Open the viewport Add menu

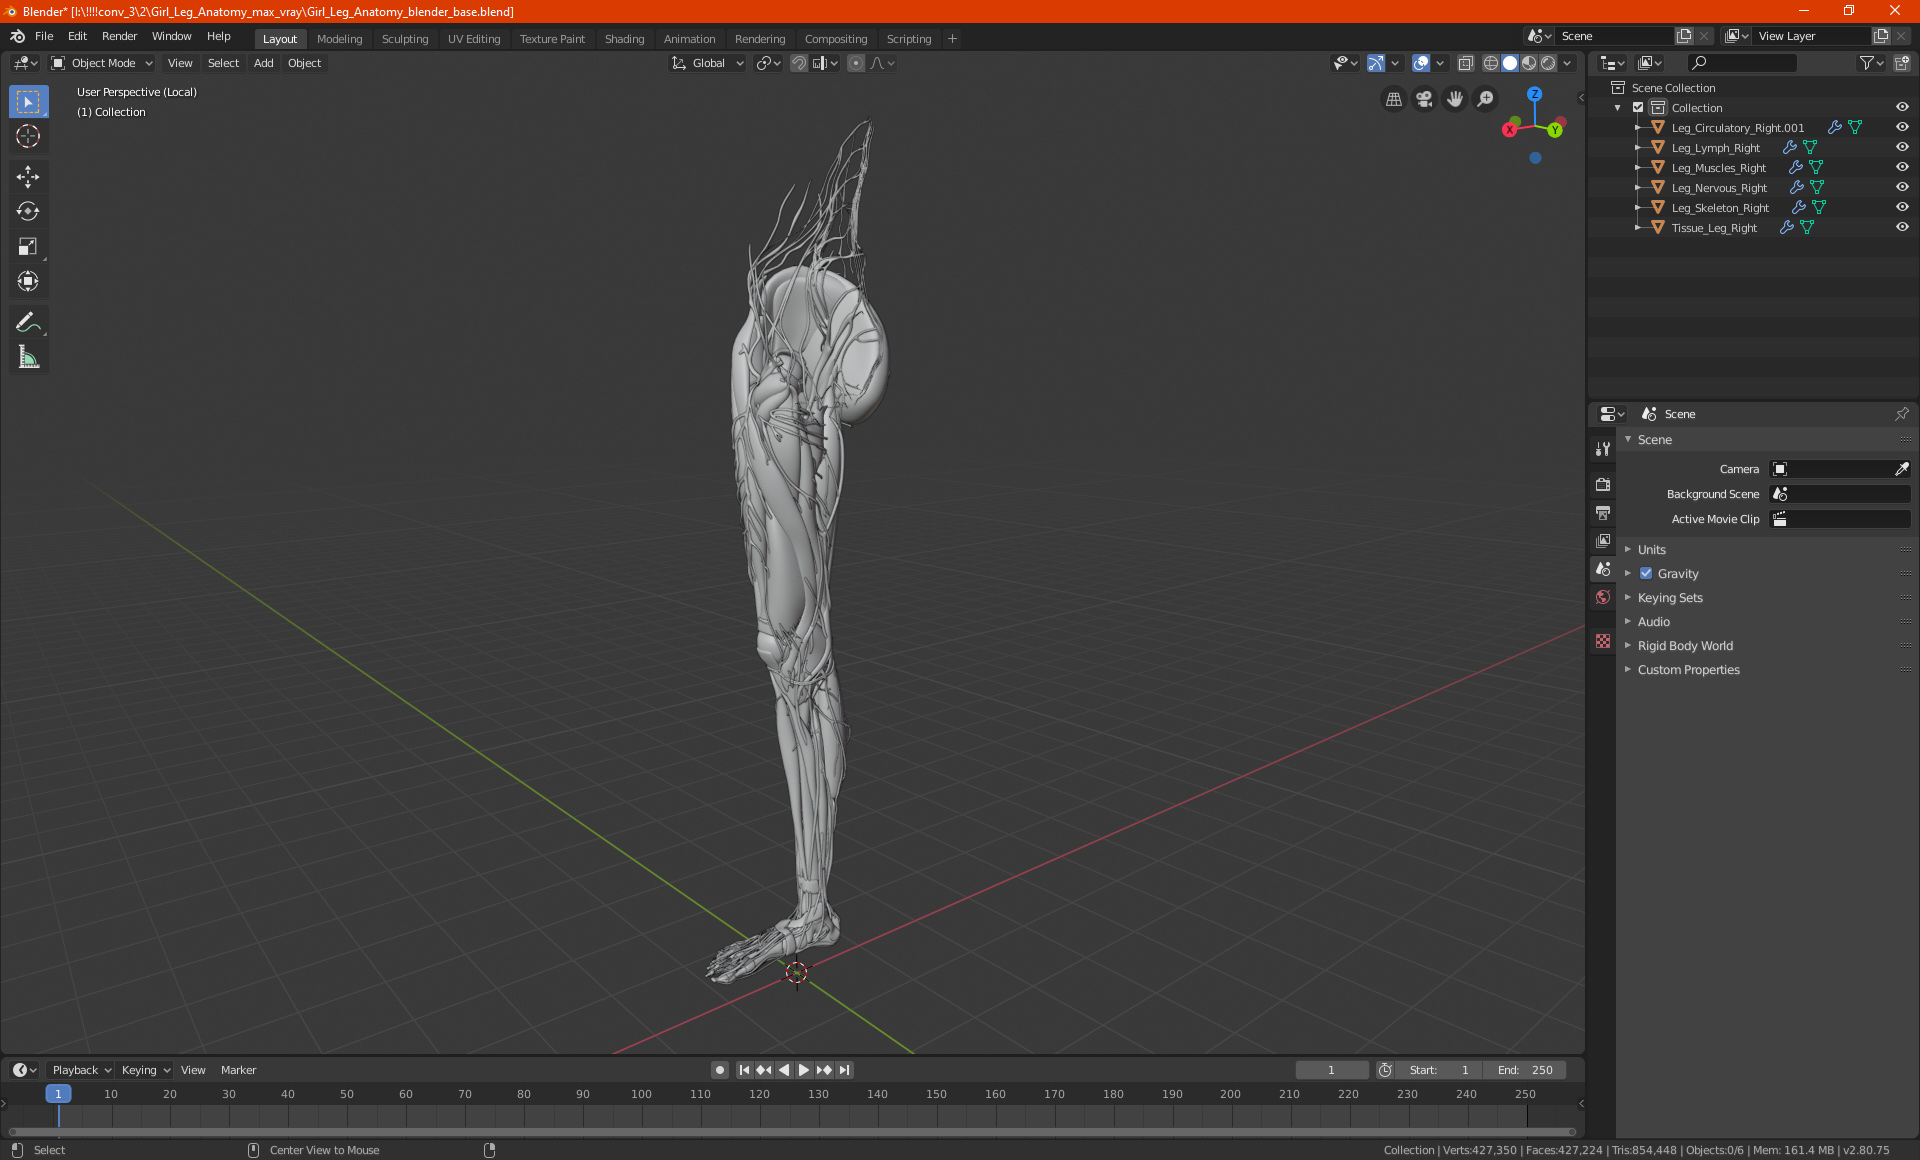263,63
